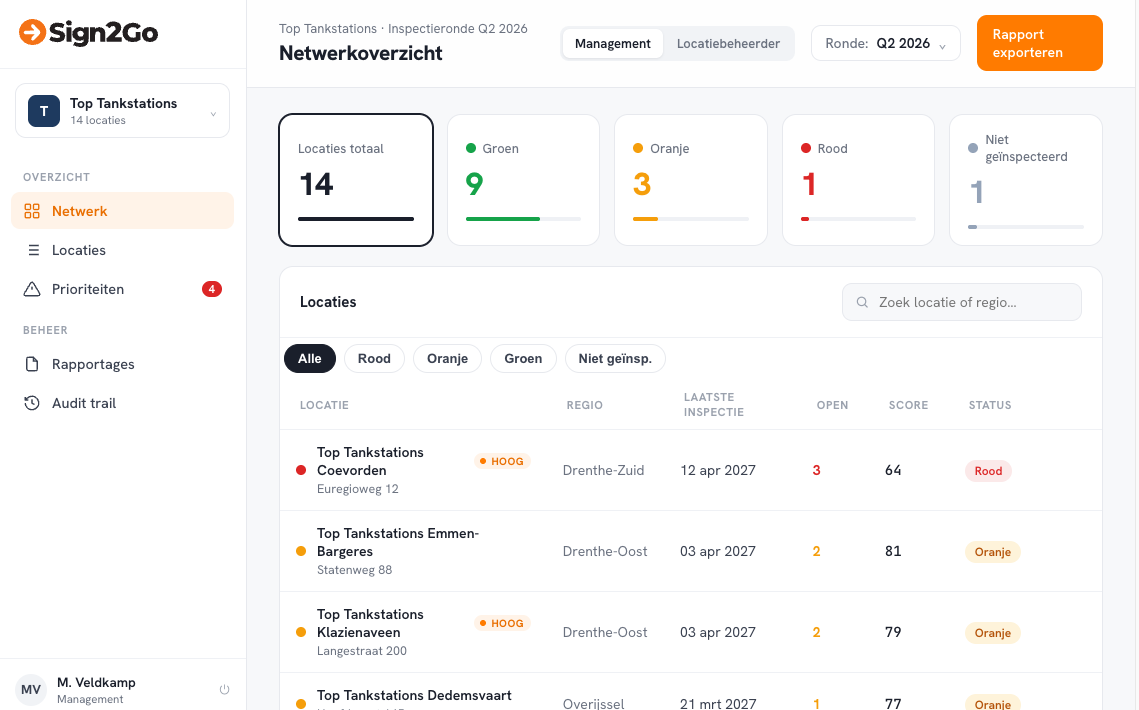Filter locations by Niet geïnsp. chip
Screen dimensions: 1139x710
[x=615, y=358]
